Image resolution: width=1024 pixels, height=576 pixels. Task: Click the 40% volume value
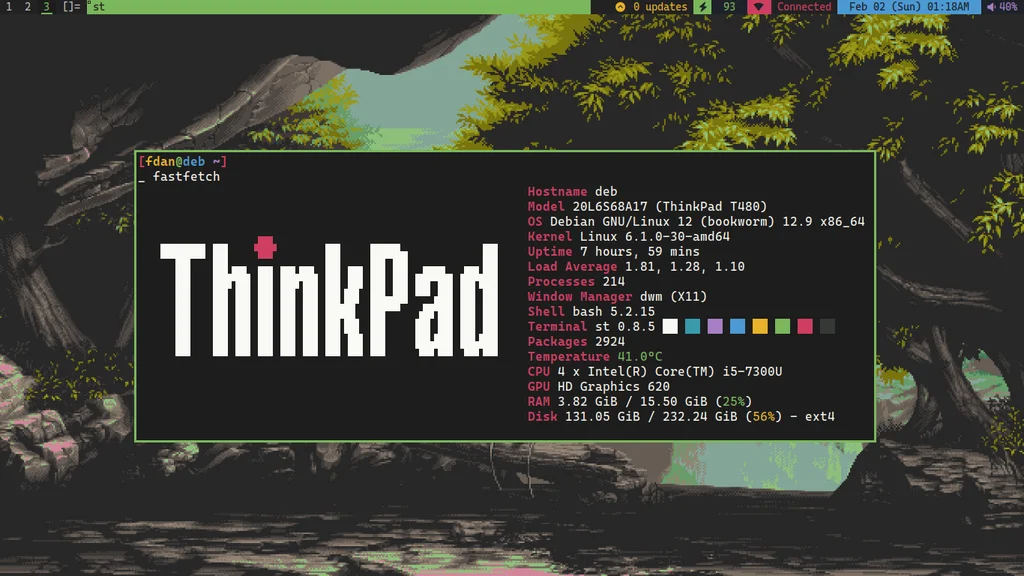pyautogui.click(x=1008, y=7)
